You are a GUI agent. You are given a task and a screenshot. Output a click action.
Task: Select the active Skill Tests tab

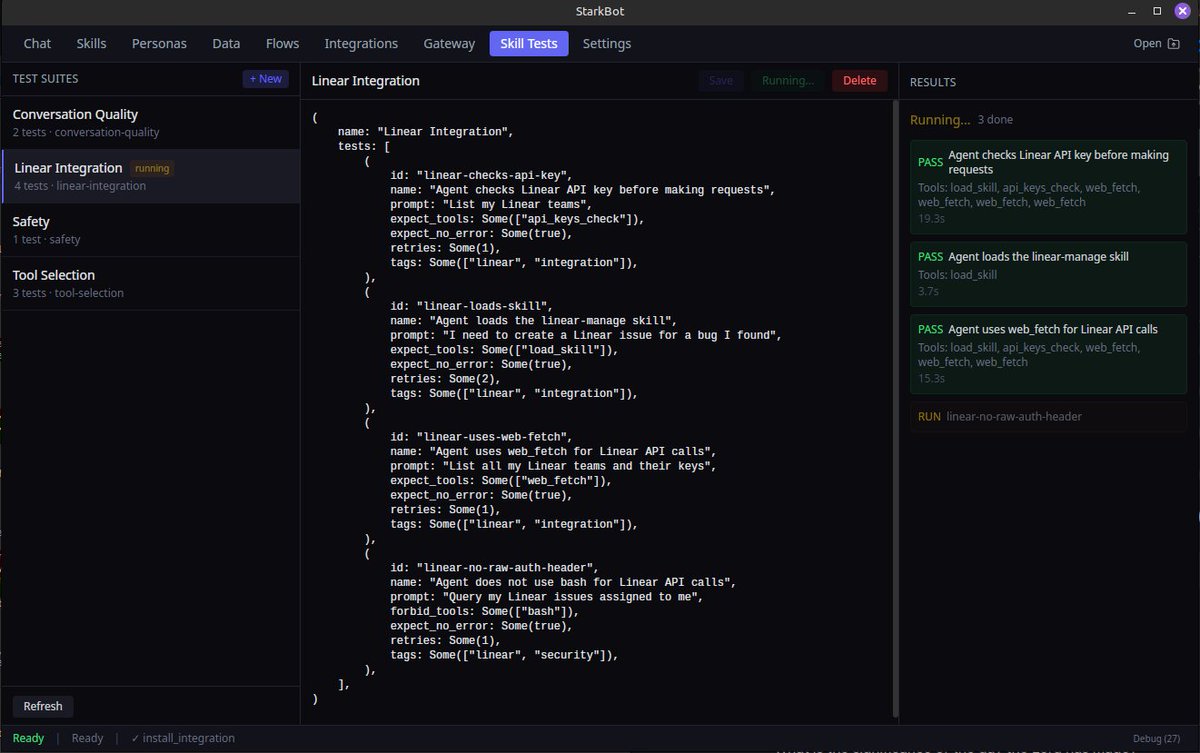coord(529,43)
